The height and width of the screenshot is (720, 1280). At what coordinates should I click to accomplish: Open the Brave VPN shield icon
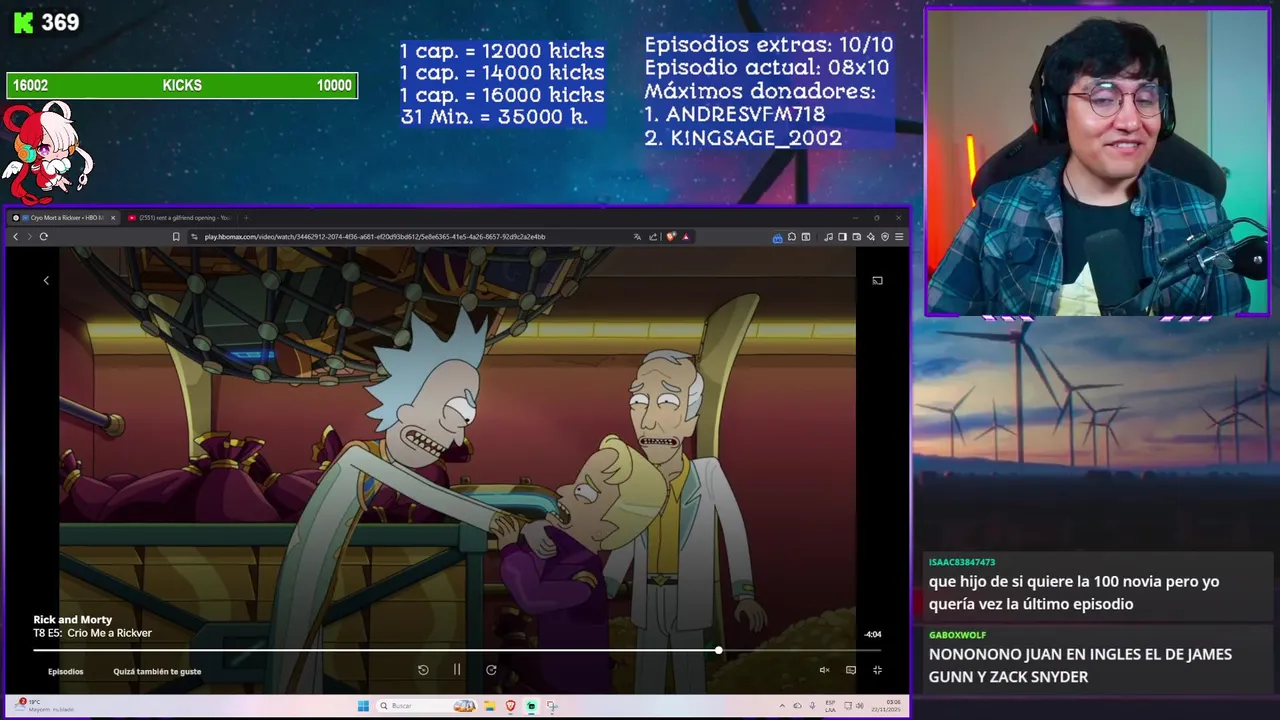[x=885, y=237]
